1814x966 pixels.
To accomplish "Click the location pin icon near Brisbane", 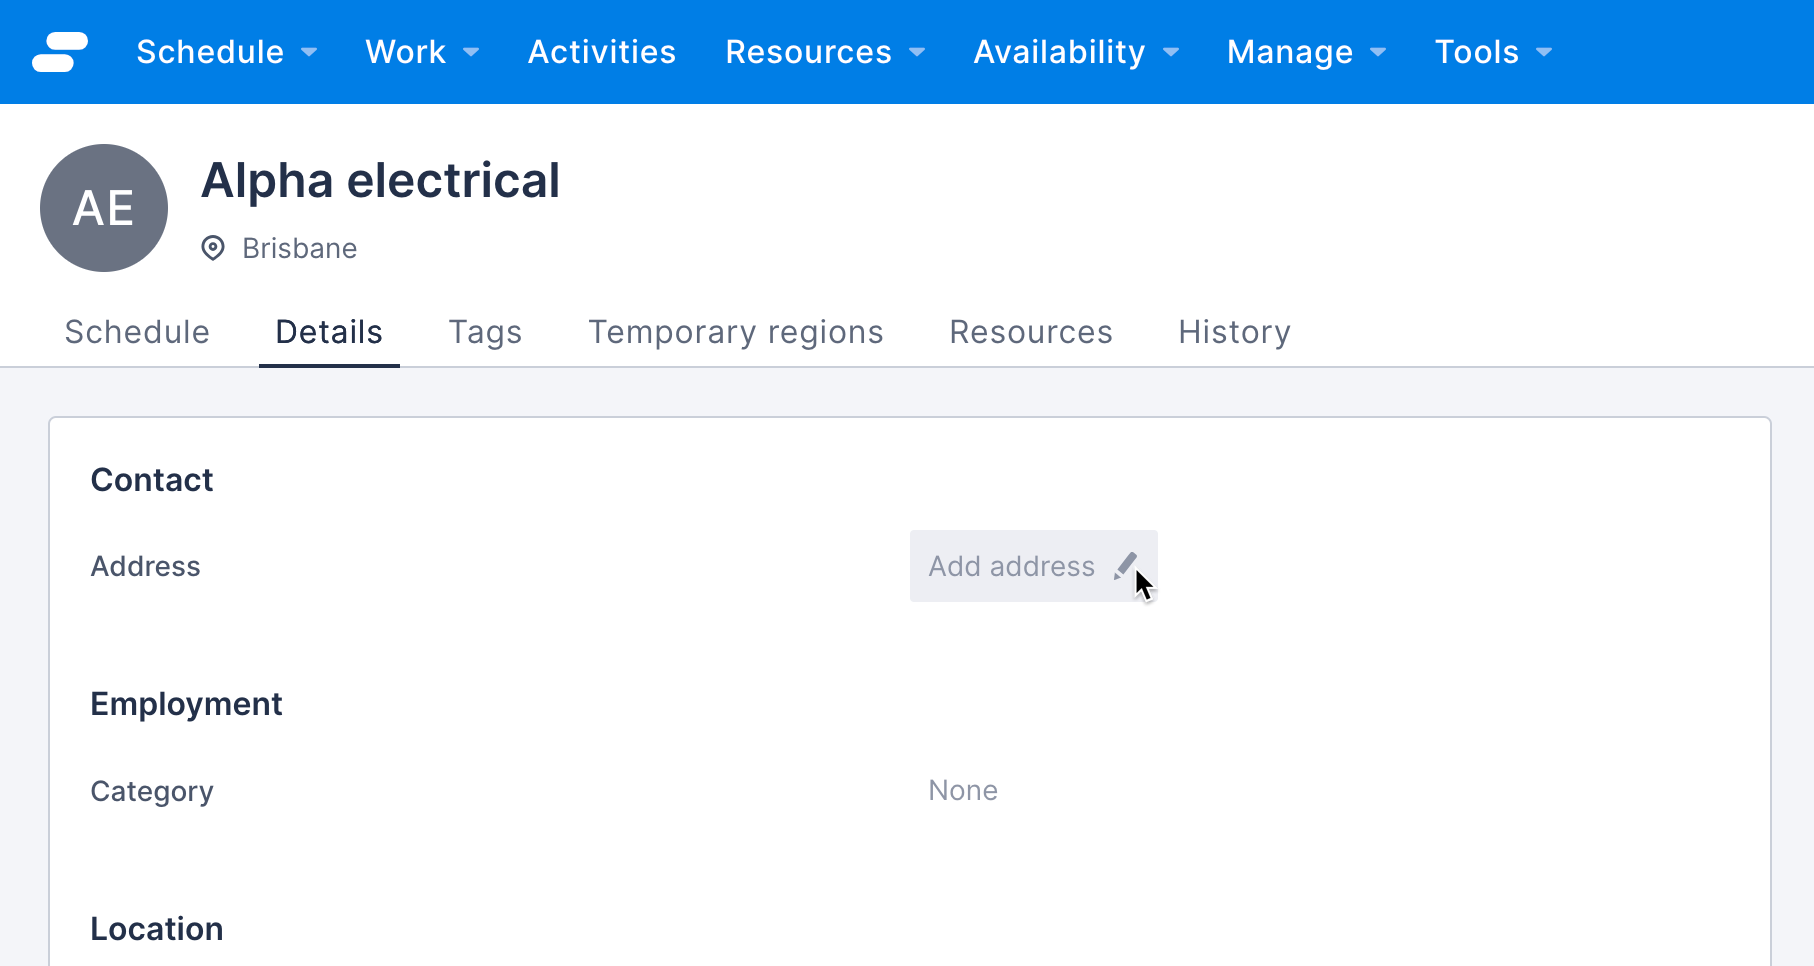I will [211, 248].
